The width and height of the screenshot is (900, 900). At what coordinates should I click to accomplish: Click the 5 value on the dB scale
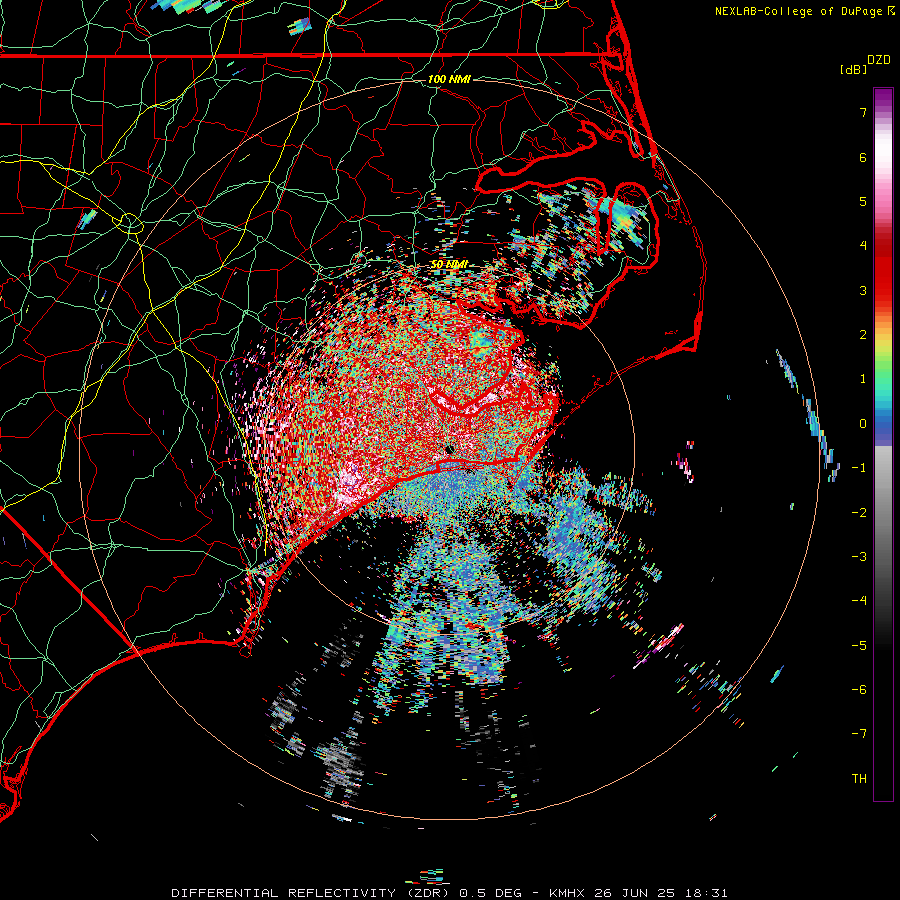pyautogui.click(x=863, y=201)
